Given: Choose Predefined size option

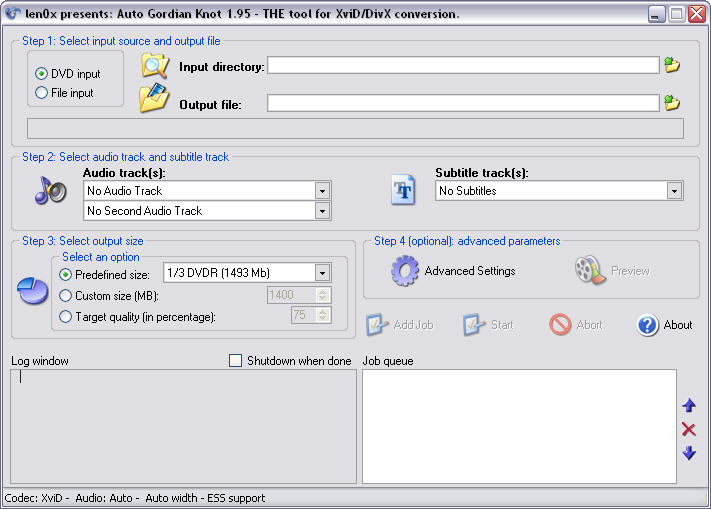Looking at the screenshot, I should coord(65,275).
